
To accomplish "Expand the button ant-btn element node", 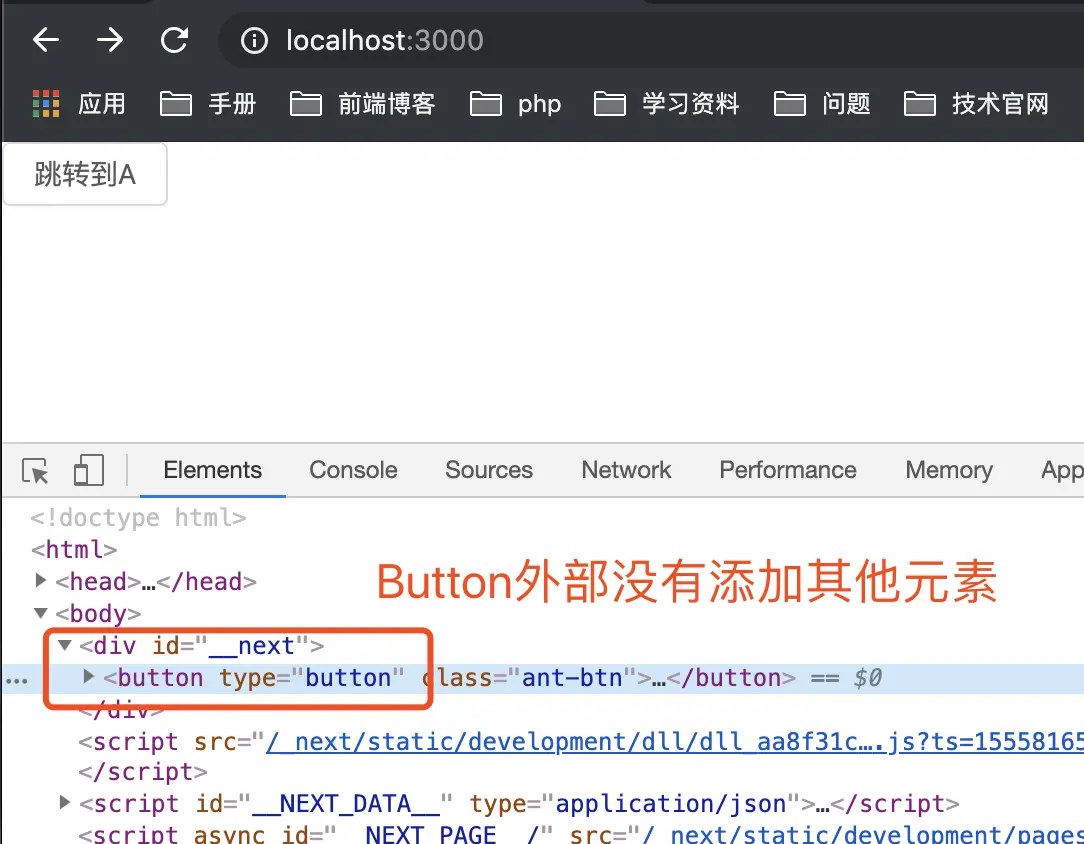I will click(88, 676).
